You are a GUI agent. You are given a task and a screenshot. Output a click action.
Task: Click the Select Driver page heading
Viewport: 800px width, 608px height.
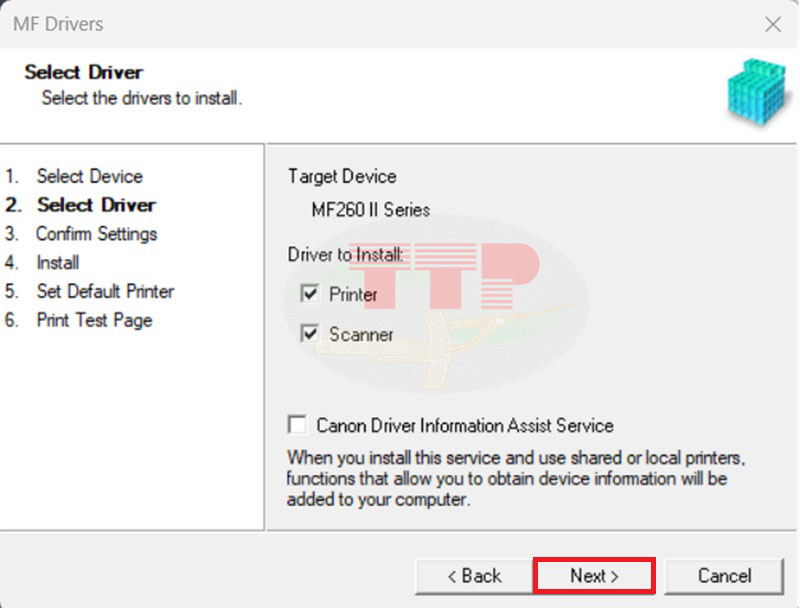(83, 72)
